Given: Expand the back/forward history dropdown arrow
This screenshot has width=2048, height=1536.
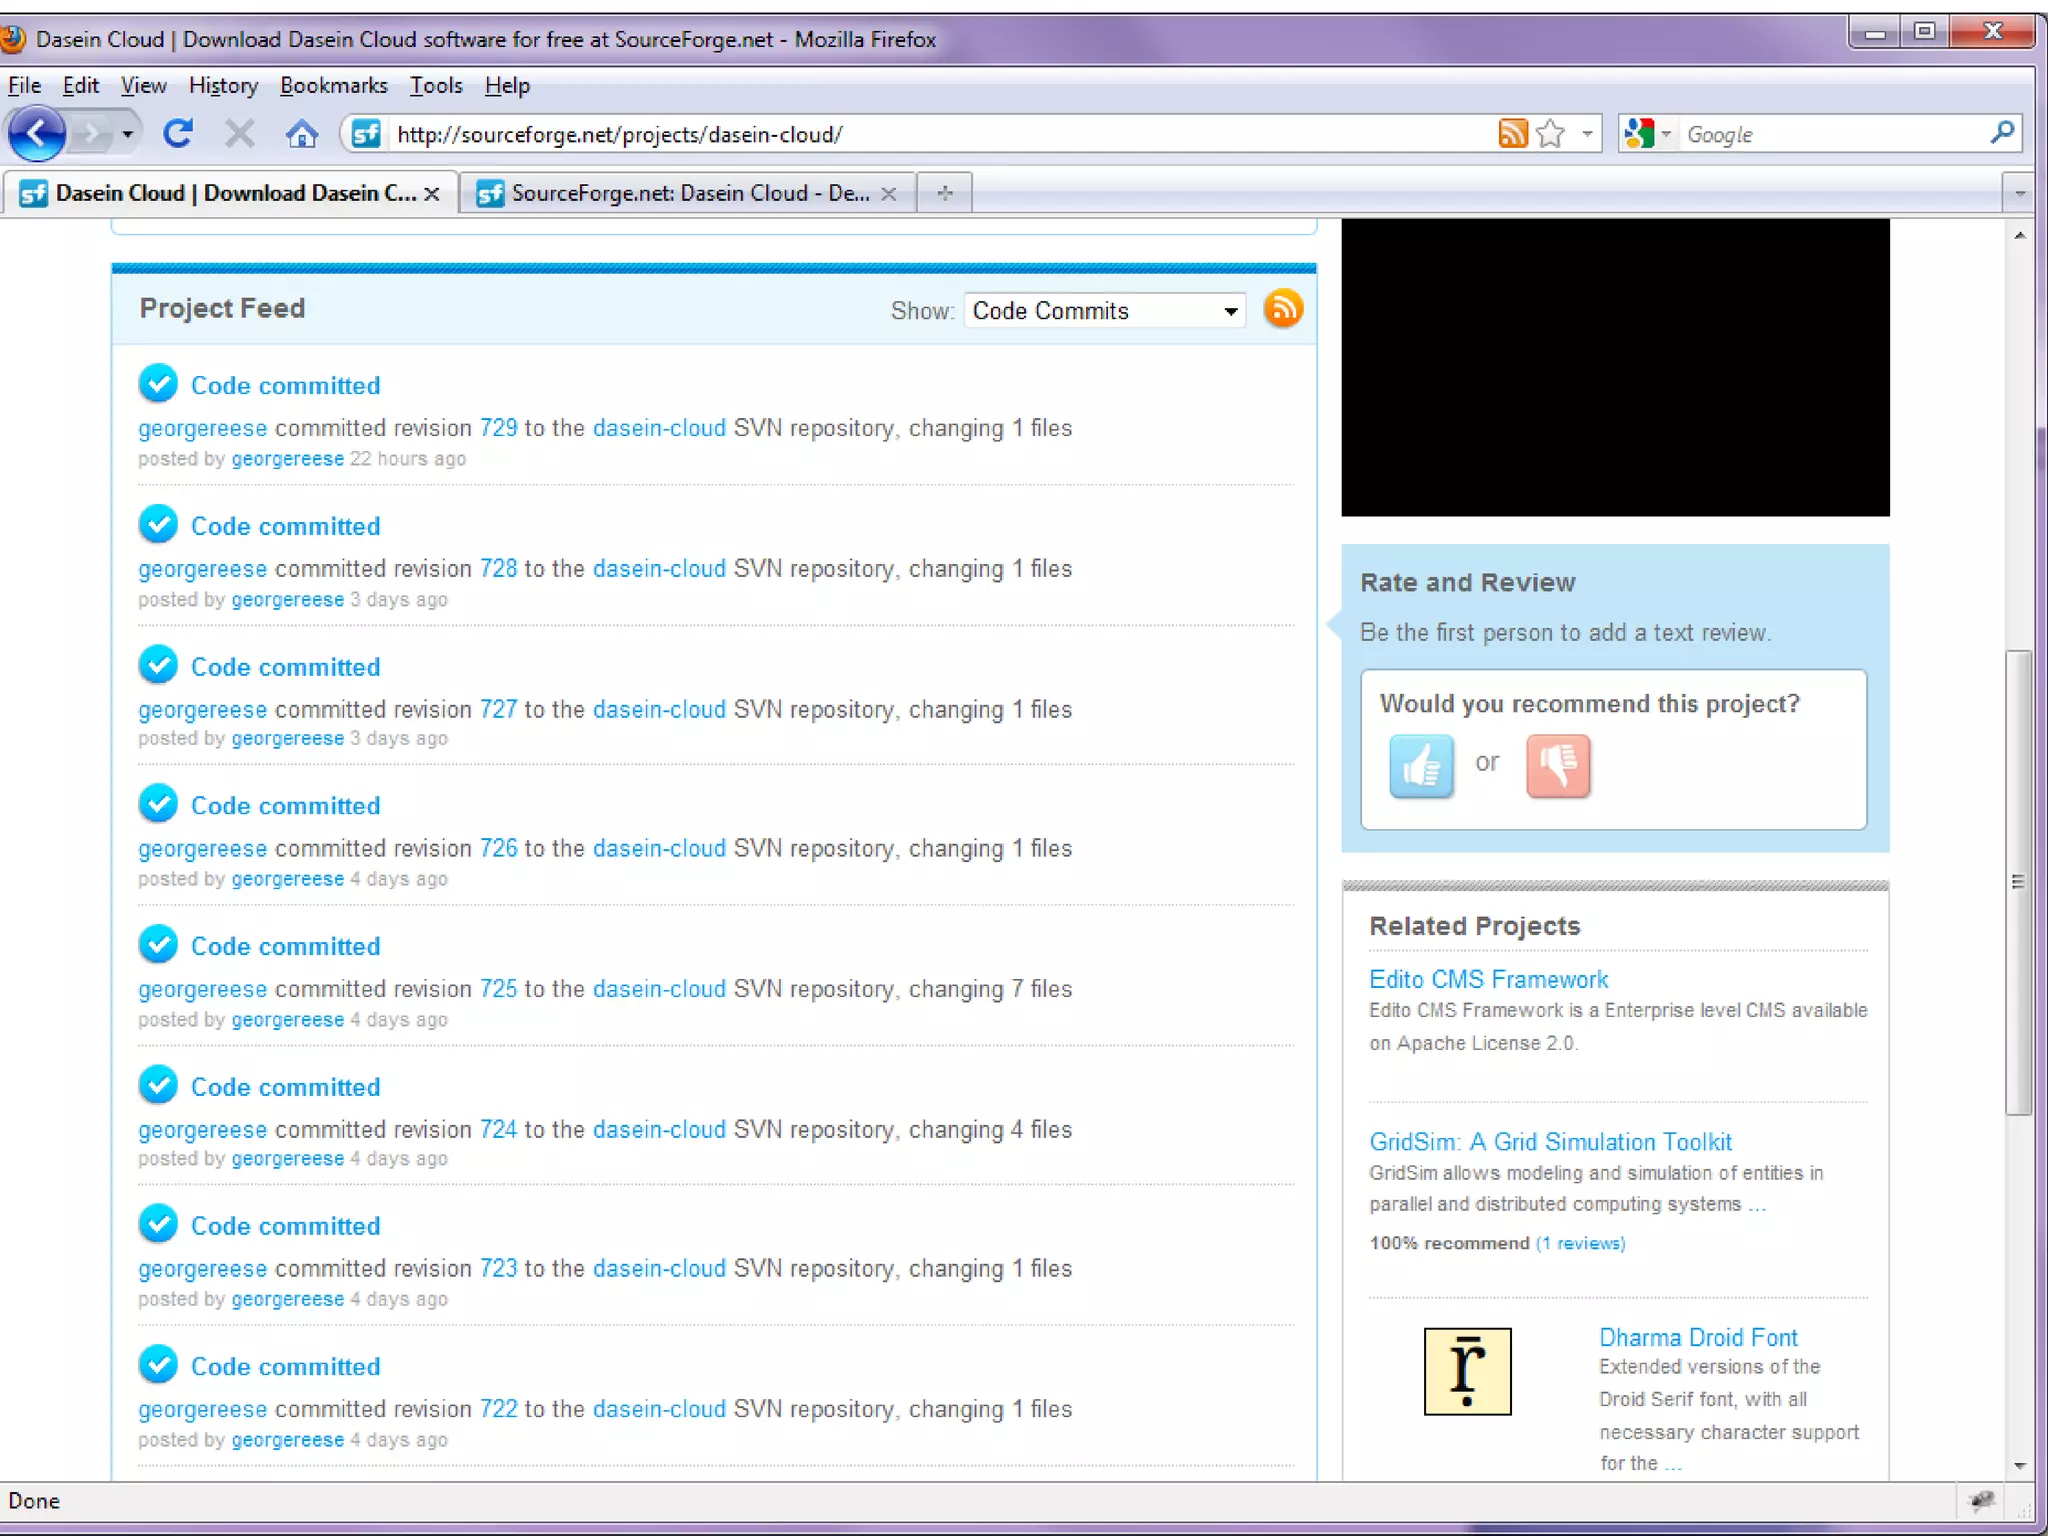Looking at the screenshot, I should pyautogui.click(x=127, y=133).
